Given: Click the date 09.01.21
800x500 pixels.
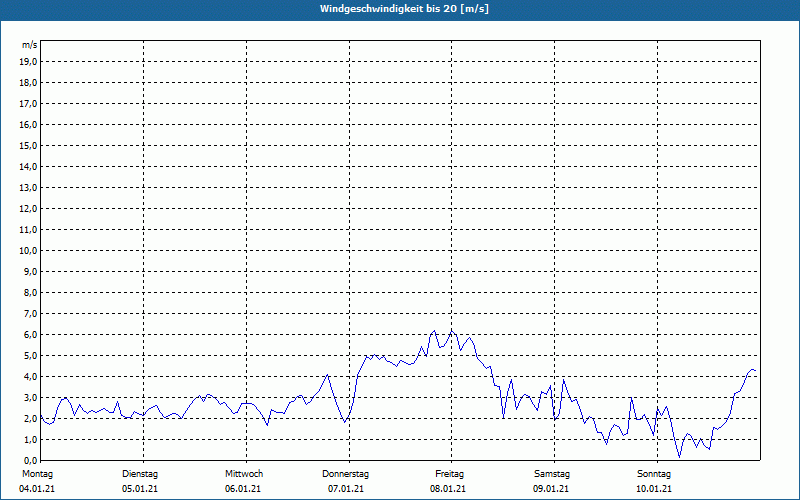Looking at the screenshot, I should [x=551, y=489].
